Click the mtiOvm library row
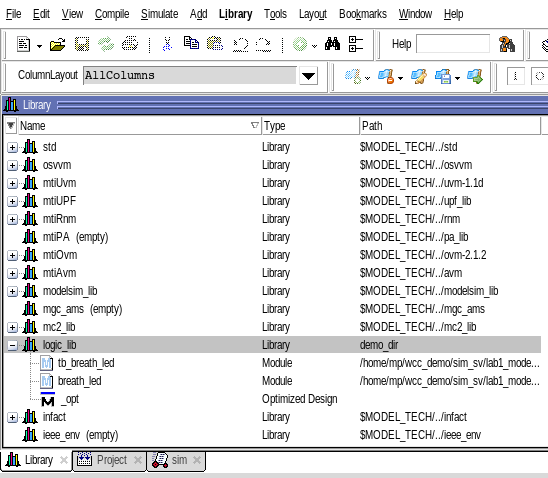The height and width of the screenshot is (478, 548). coord(273,255)
